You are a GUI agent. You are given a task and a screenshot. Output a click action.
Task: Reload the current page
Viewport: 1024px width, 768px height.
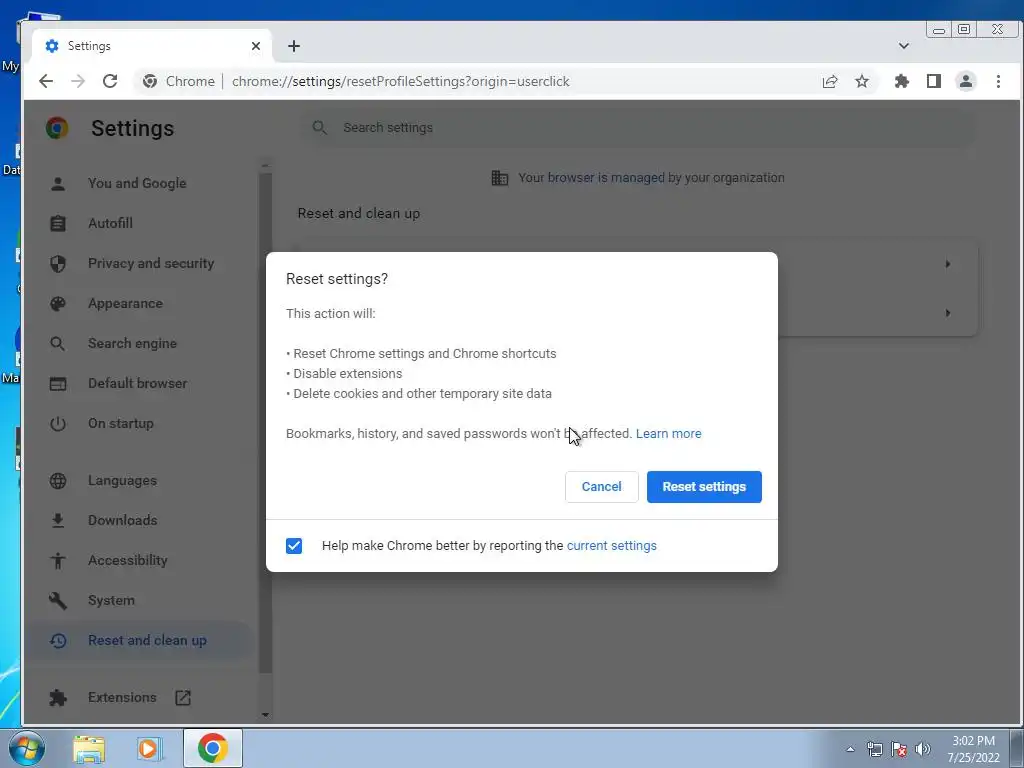110,81
